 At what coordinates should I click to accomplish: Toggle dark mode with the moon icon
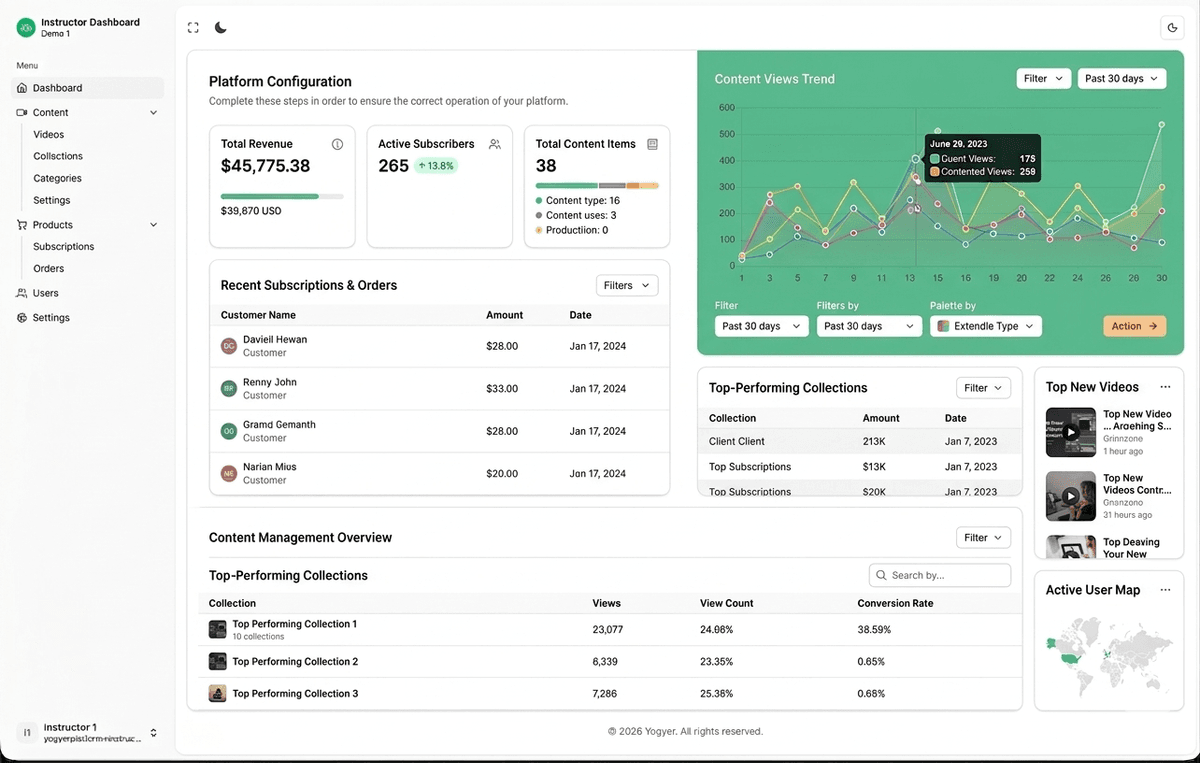click(221, 27)
